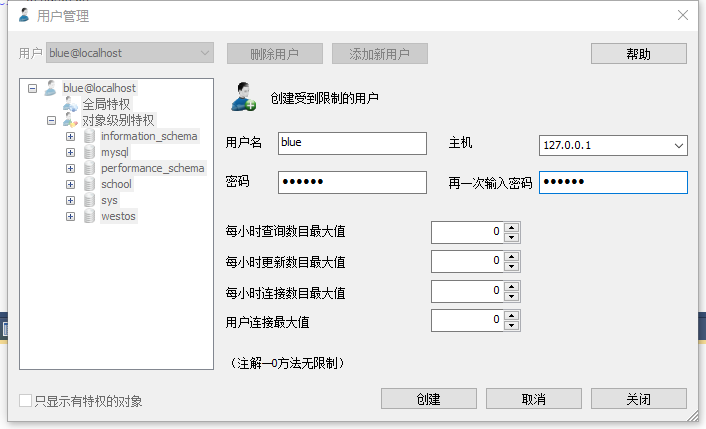This screenshot has height=429, width=706.
Task: Click the 密码 password field
Action: coord(352,182)
